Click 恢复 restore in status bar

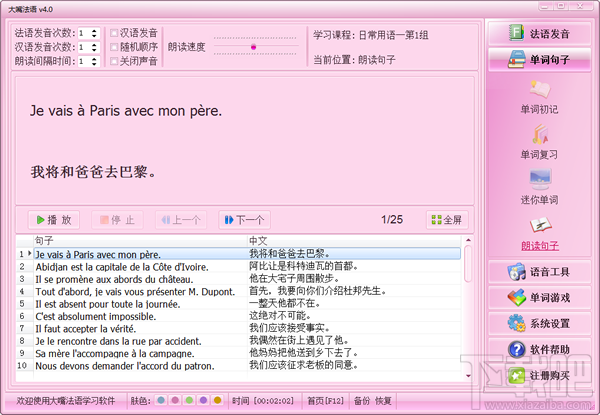coord(383,401)
